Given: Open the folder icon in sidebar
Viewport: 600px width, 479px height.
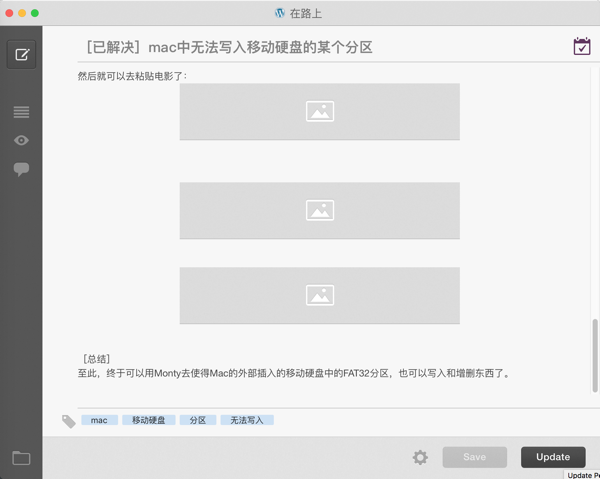Looking at the screenshot, I should pyautogui.click(x=21, y=458).
